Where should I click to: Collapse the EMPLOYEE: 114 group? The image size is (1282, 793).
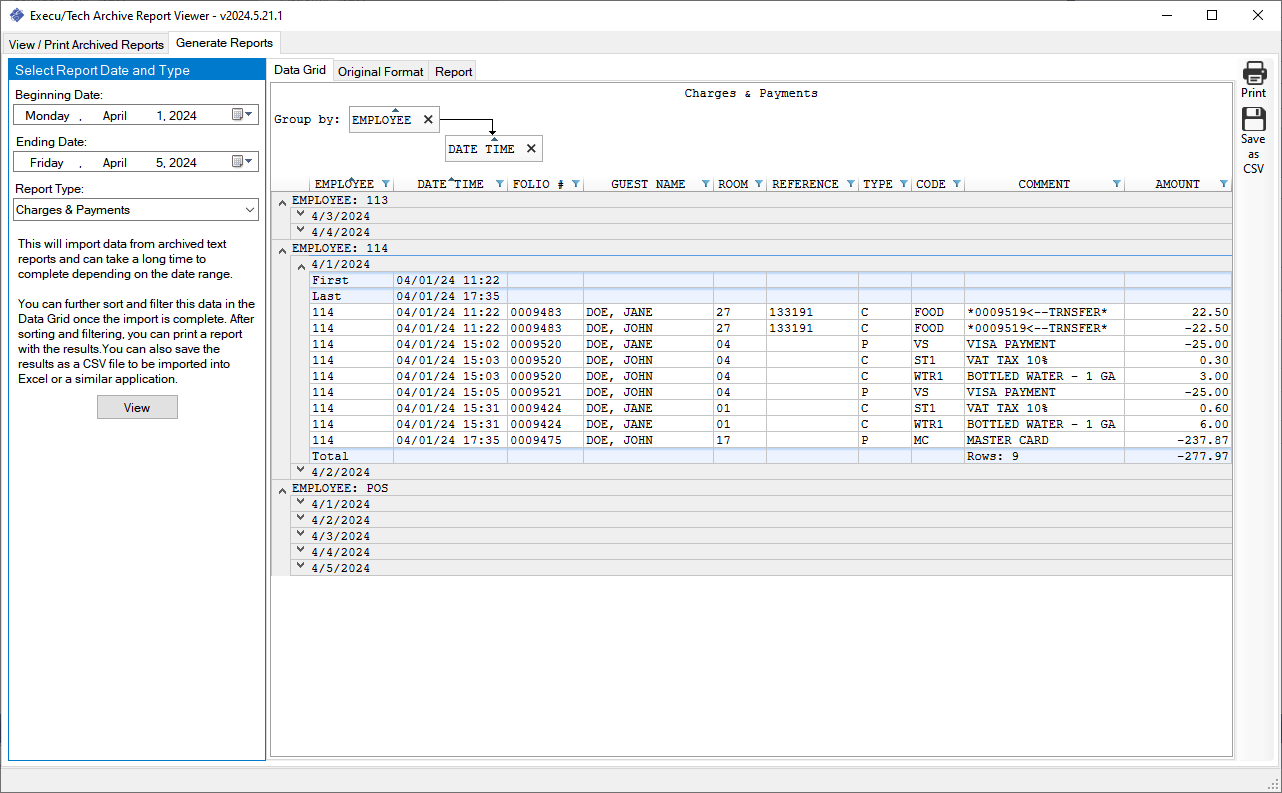click(x=281, y=249)
